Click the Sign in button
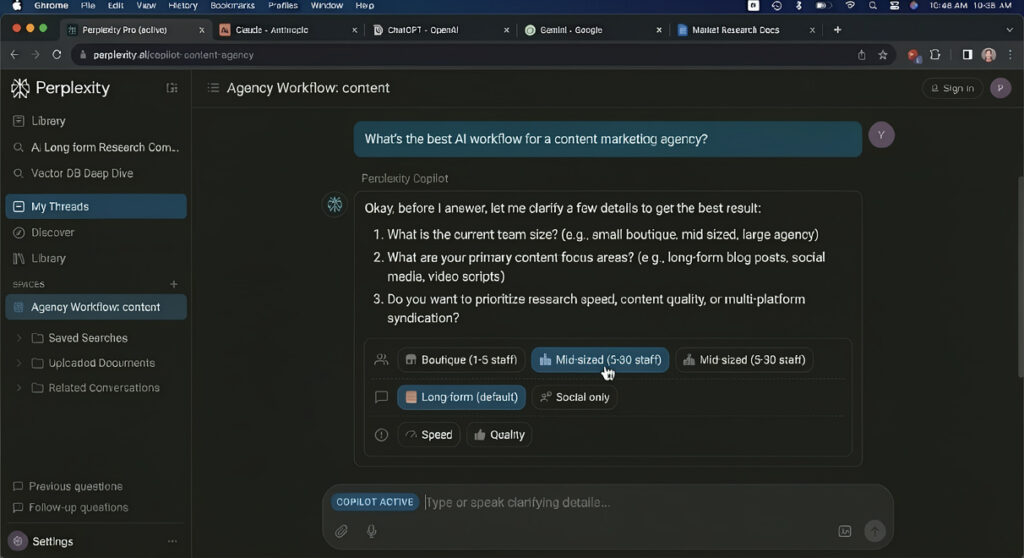 point(952,88)
